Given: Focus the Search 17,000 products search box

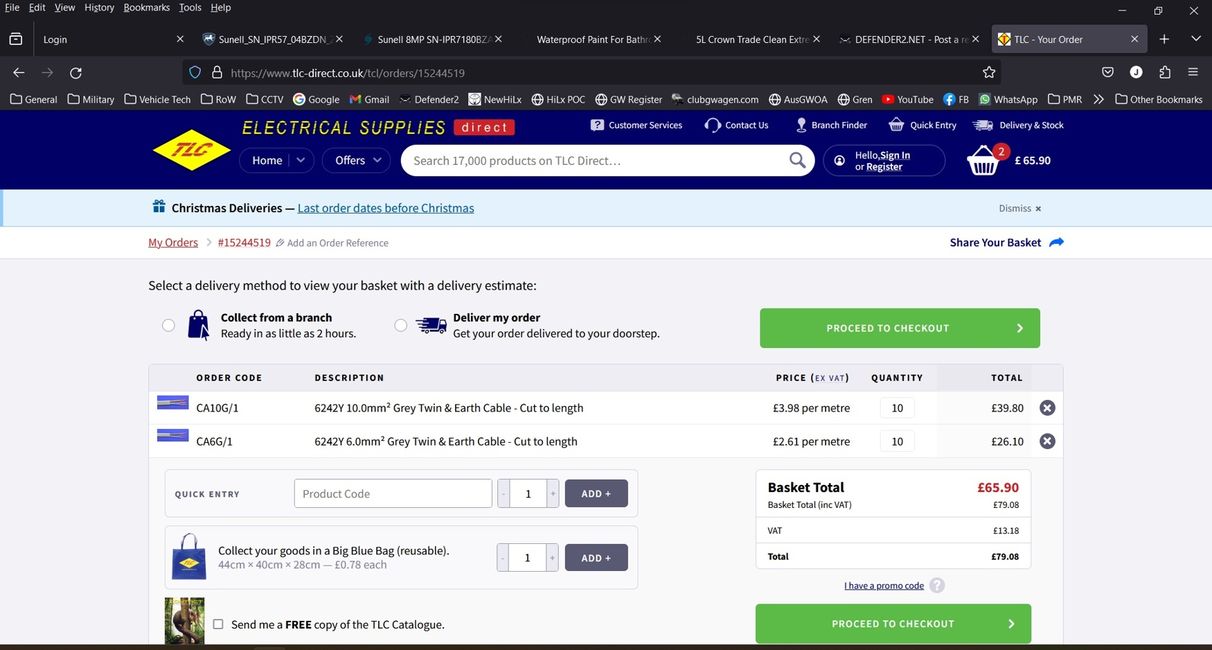Looking at the screenshot, I should pyautogui.click(x=597, y=160).
